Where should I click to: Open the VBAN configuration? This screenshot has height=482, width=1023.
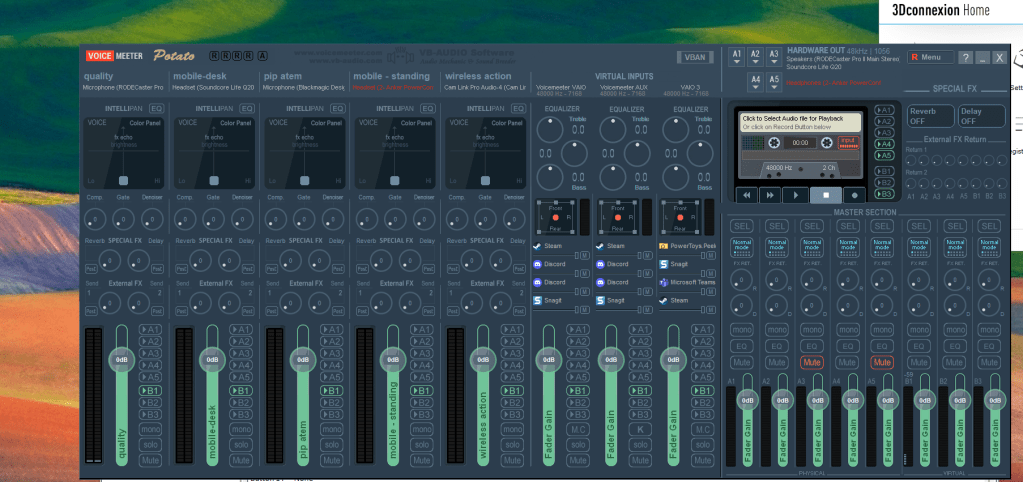point(694,57)
